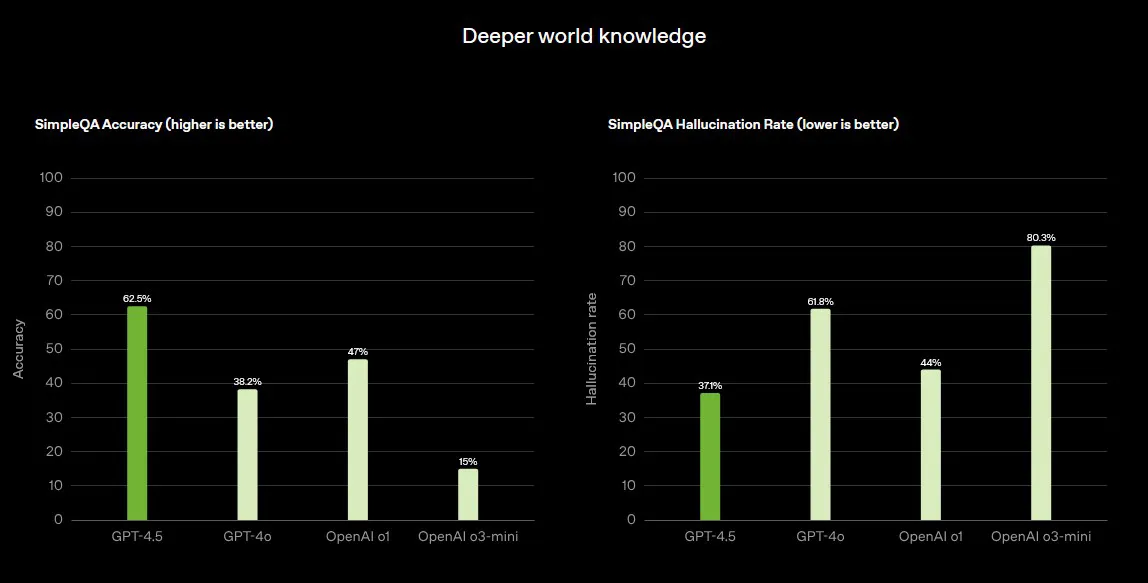The image size is (1148, 583).
Task: Click the vertical 'Accuracy' axis title
Action: coord(19,349)
